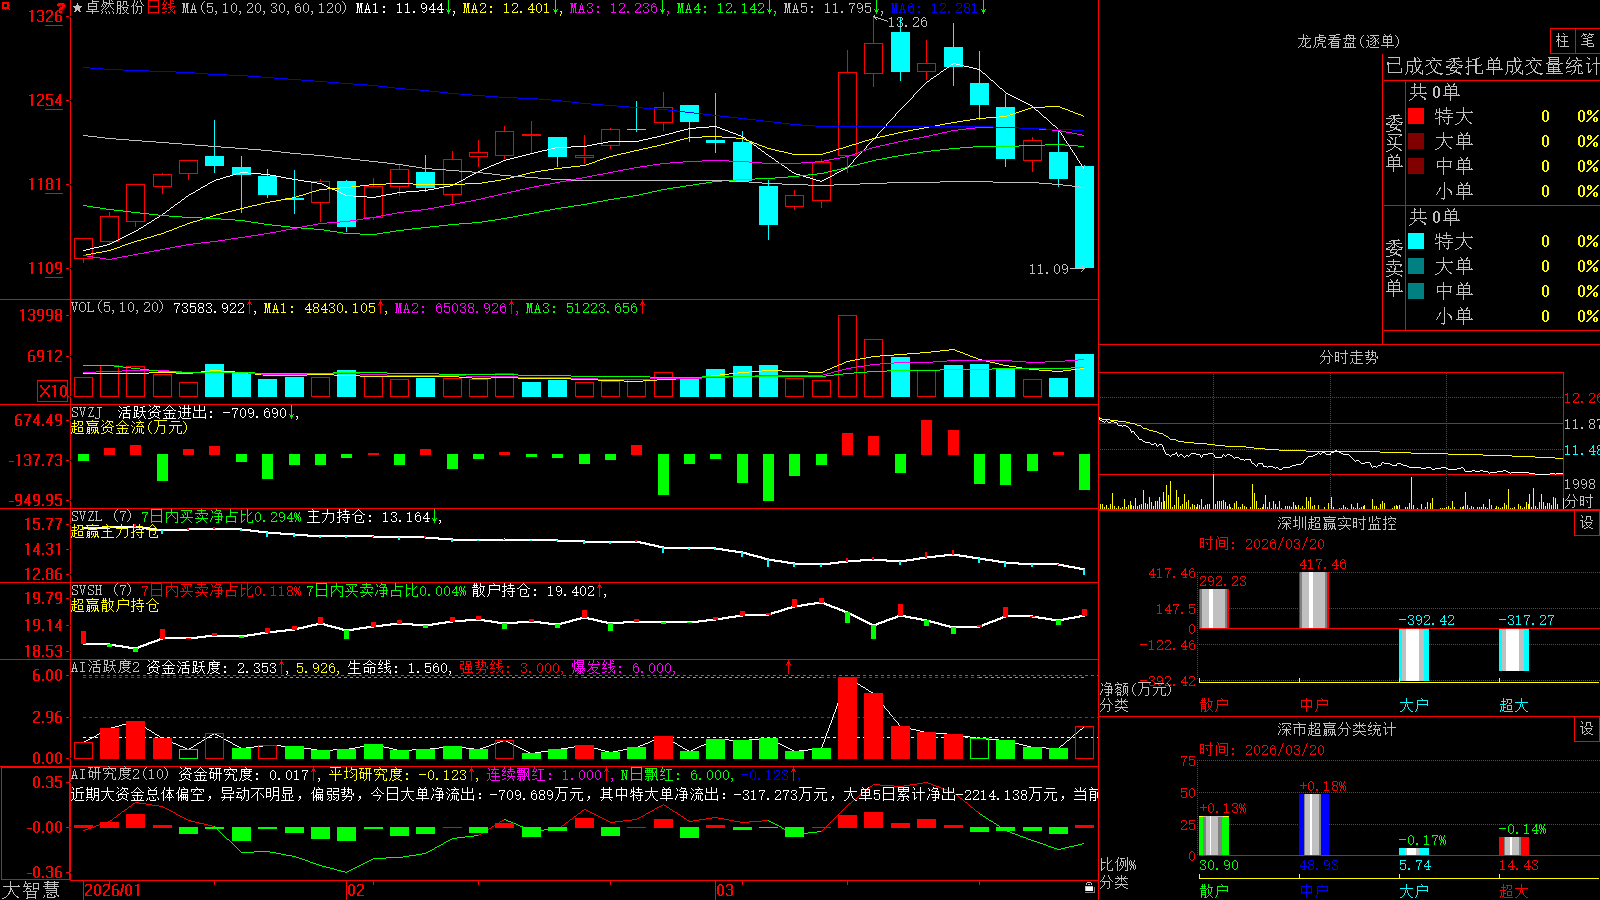Click red 特大 buy order swatch
Image resolution: width=1600 pixels, height=900 pixels.
tap(1416, 116)
